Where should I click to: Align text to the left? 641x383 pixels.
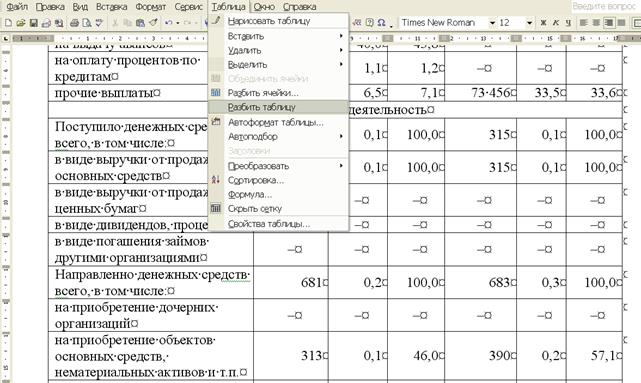point(584,22)
